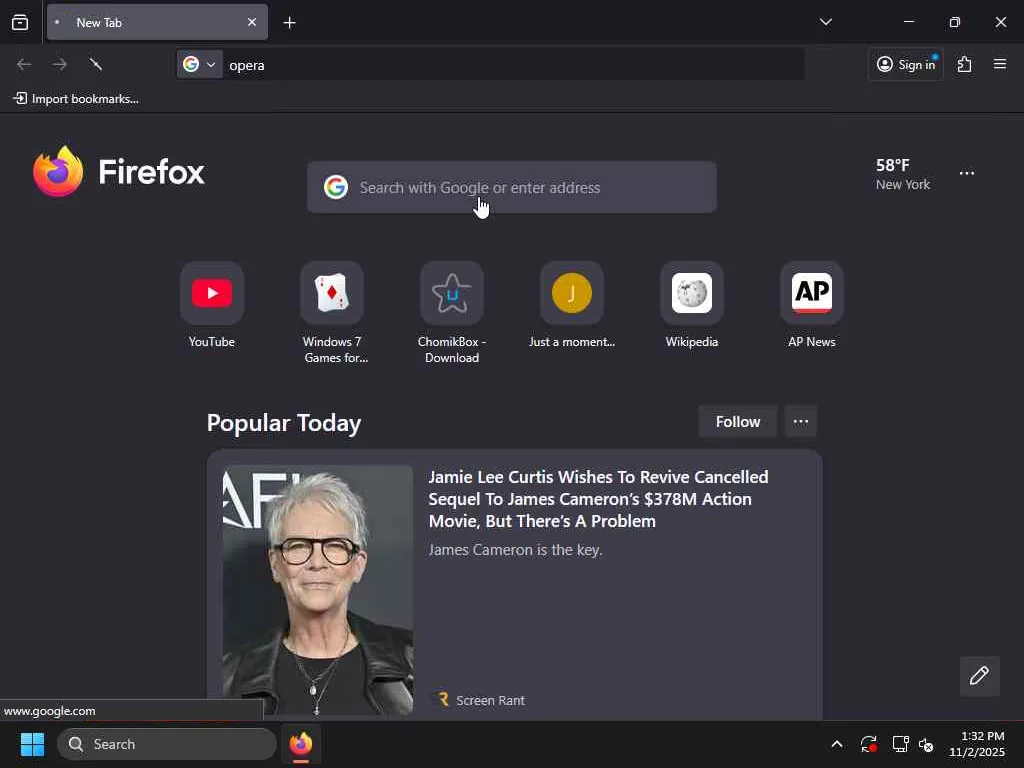
Task: Click James Cameron is the key text
Action: click(x=515, y=550)
